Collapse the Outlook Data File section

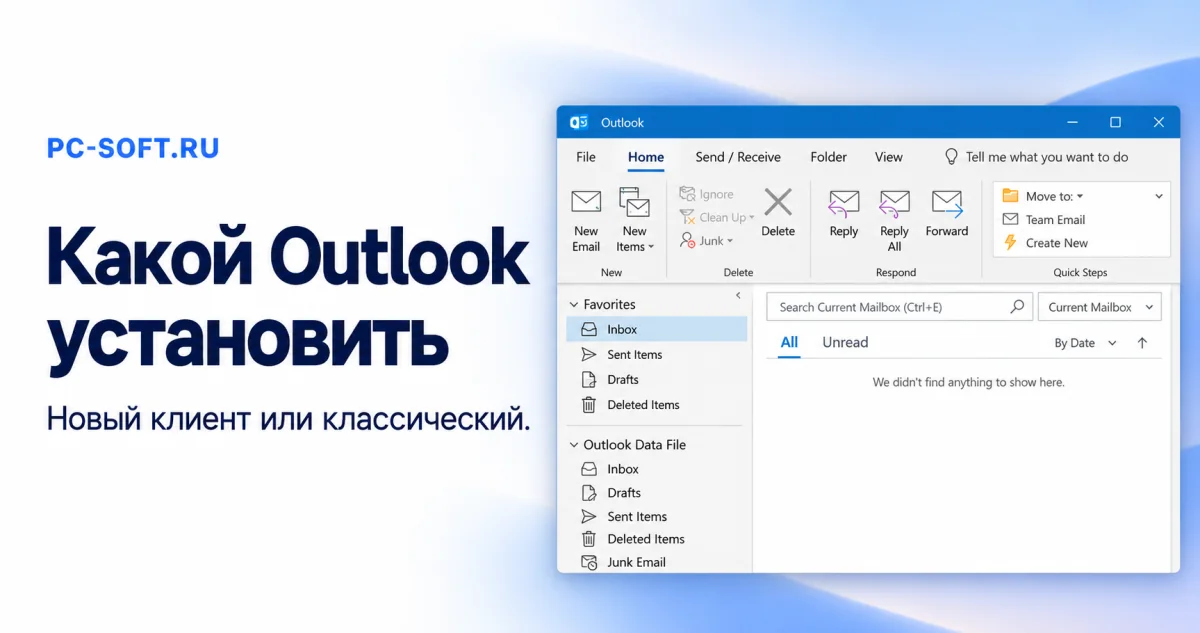(x=574, y=445)
